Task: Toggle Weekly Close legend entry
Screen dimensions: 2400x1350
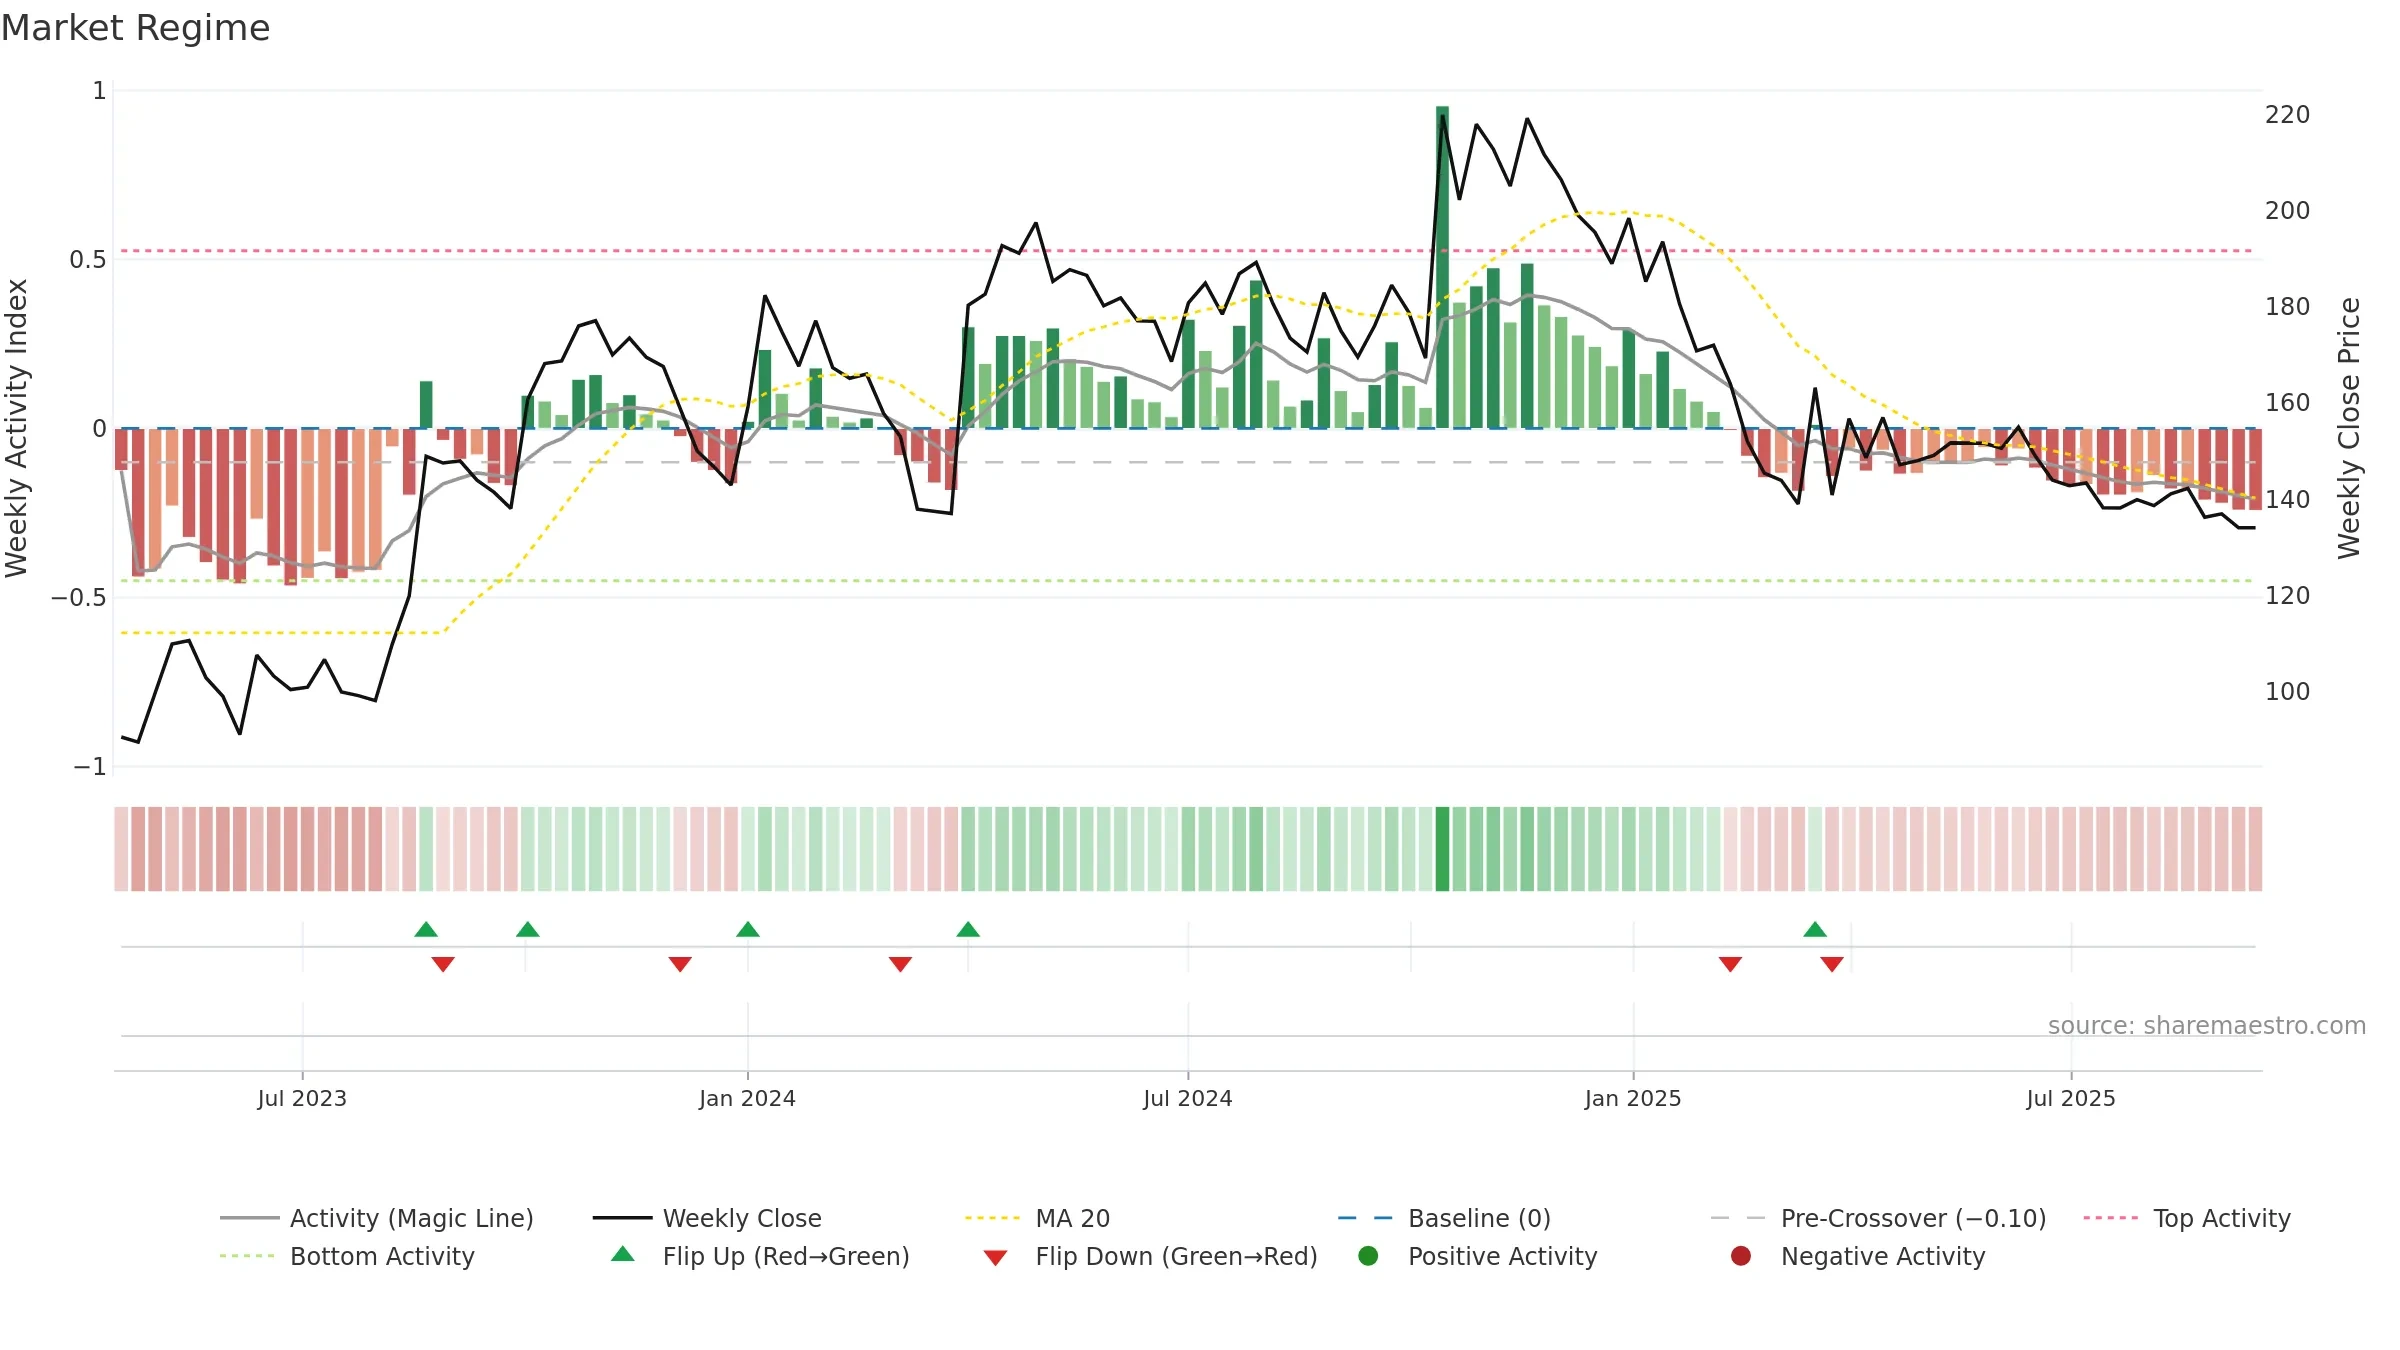Action: (707, 1218)
